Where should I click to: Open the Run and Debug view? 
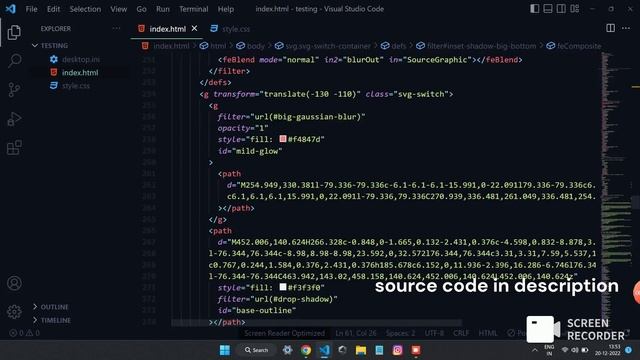pyautogui.click(x=14, y=119)
